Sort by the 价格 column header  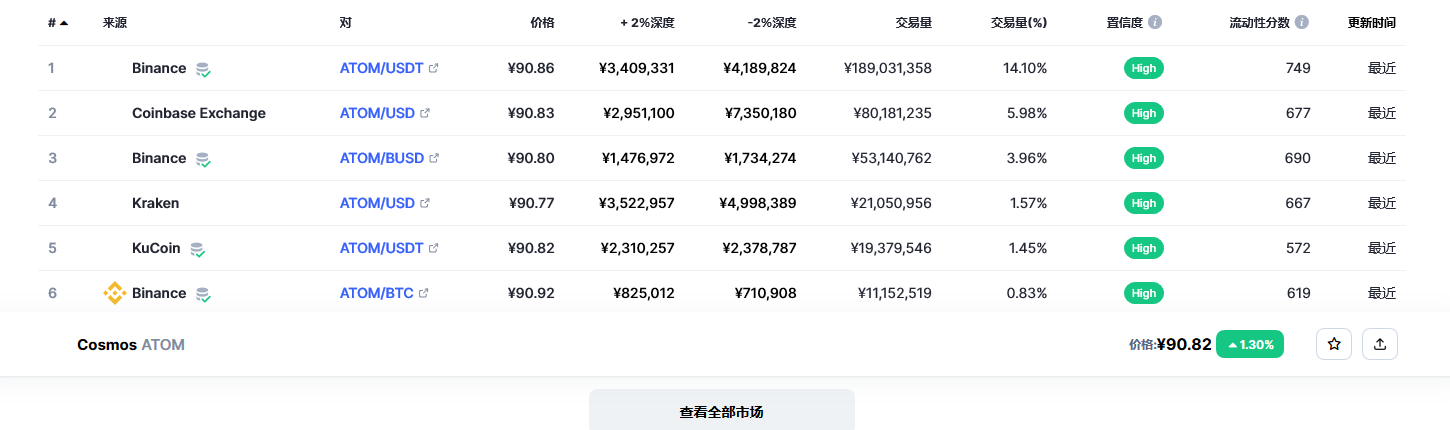541,22
